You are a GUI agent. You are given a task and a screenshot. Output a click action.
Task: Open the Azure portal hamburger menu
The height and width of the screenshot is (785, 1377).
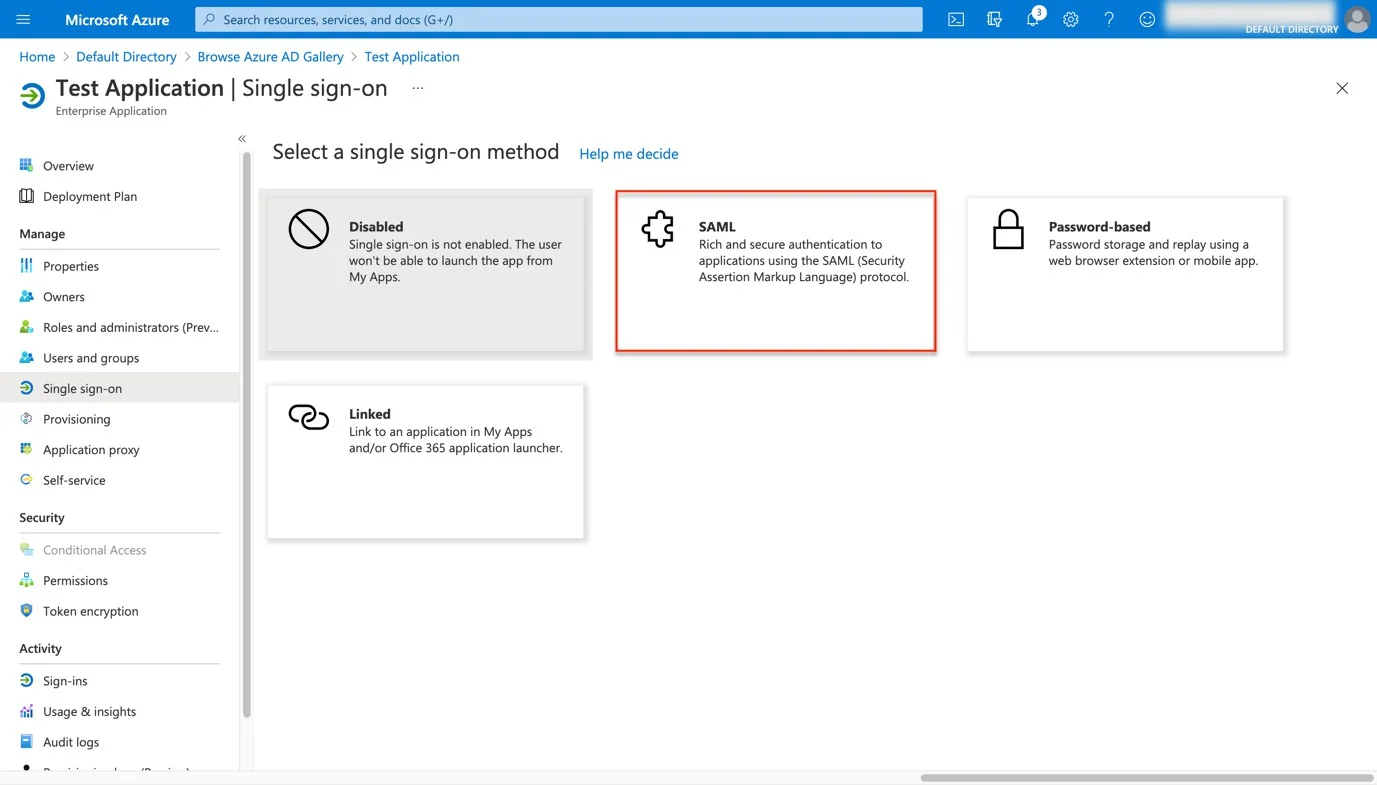[x=23, y=19]
